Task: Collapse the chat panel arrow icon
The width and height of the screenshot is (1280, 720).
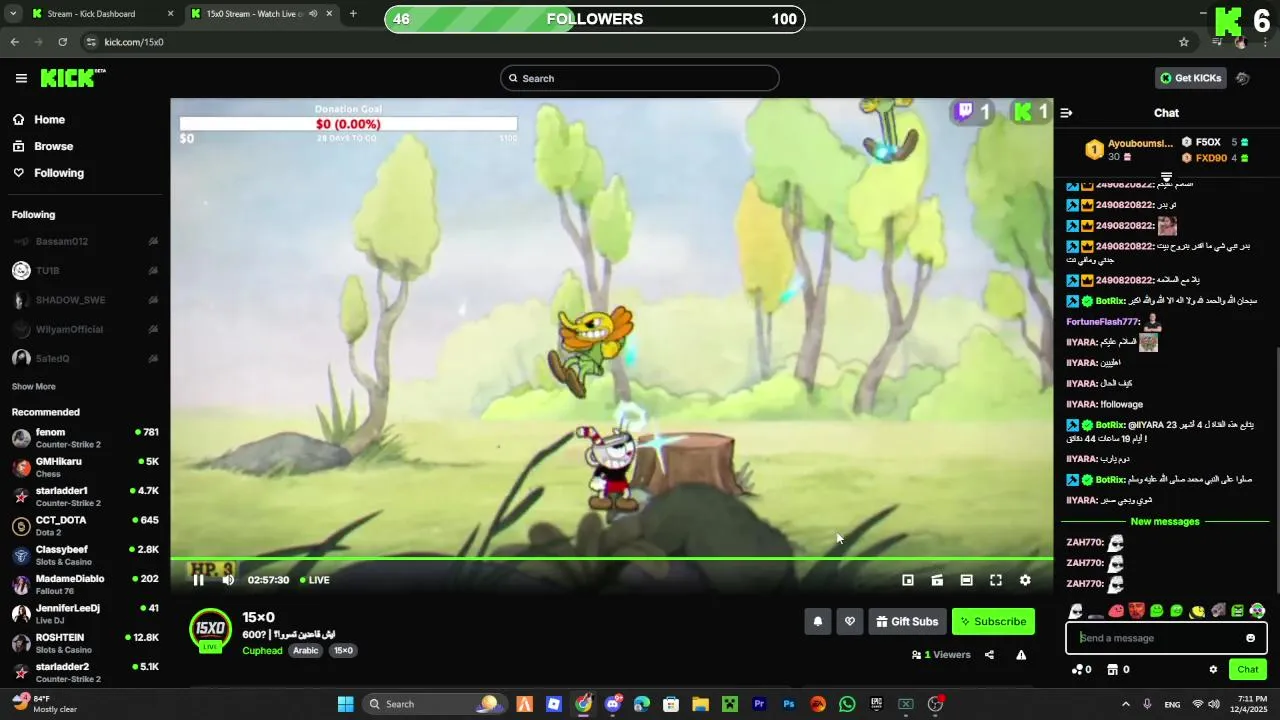Action: point(1066,113)
